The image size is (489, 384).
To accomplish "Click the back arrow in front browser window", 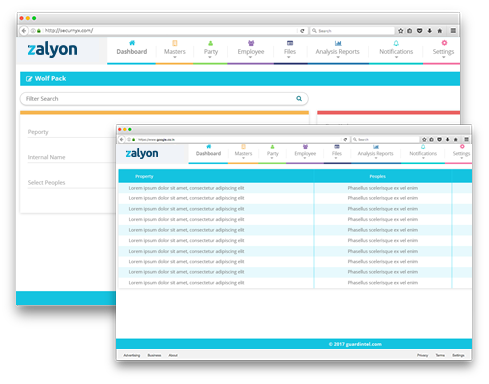I will pos(122,139).
